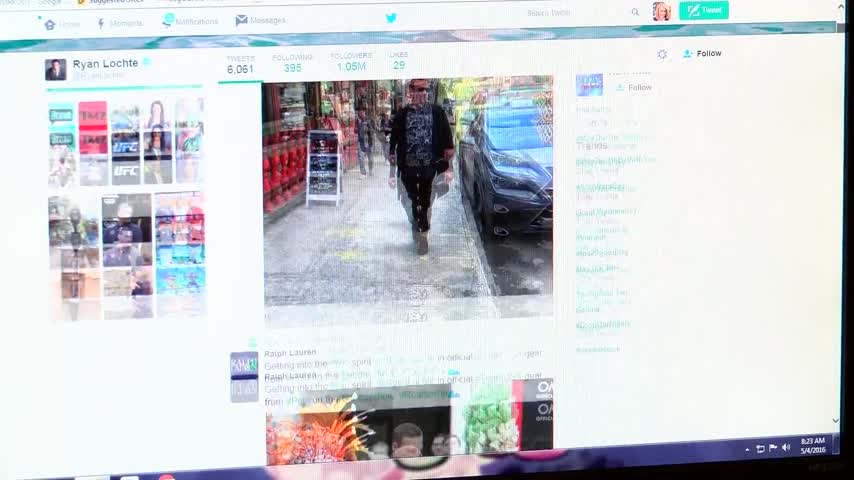Click the taskbar volume speaker icon
Image resolution: width=854 pixels, height=480 pixels.
coord(786,447)
